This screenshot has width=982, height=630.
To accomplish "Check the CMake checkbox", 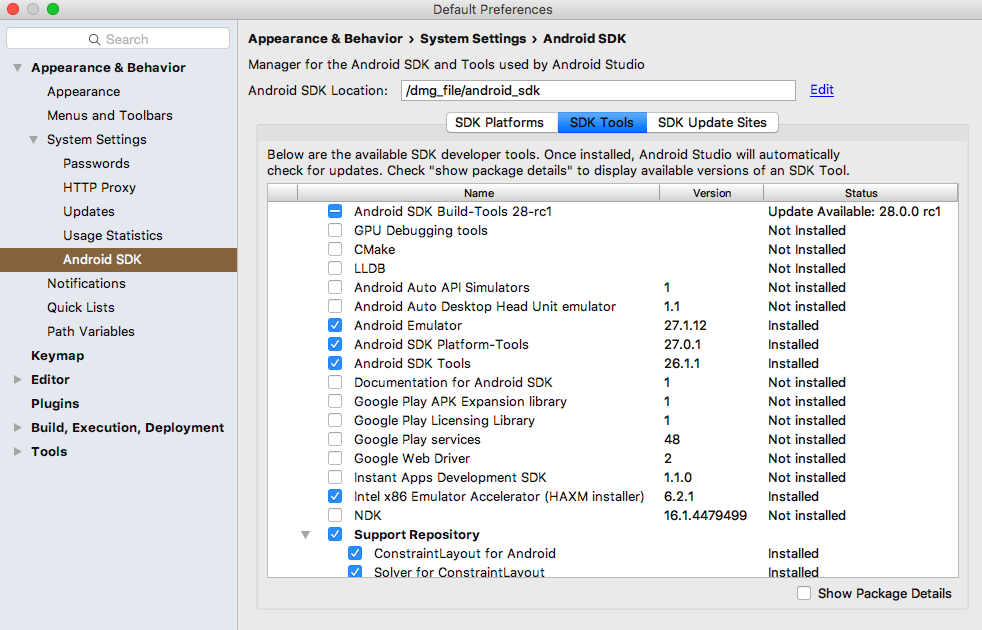I will (335, 249).
